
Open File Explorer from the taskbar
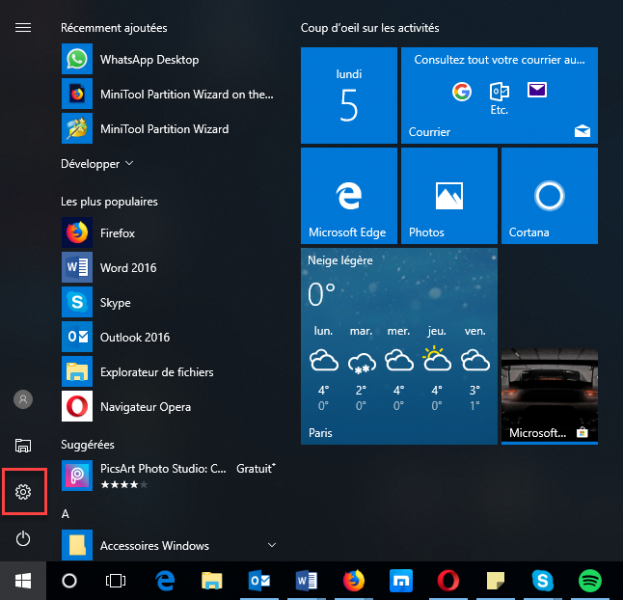pos(212,581)
